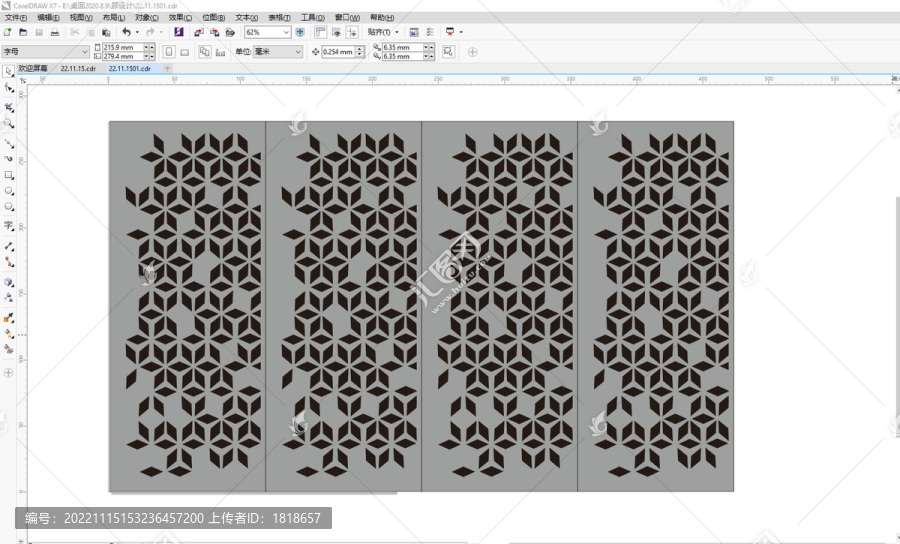
Task: Set page orientation to portrait
Action: (169, 52)
